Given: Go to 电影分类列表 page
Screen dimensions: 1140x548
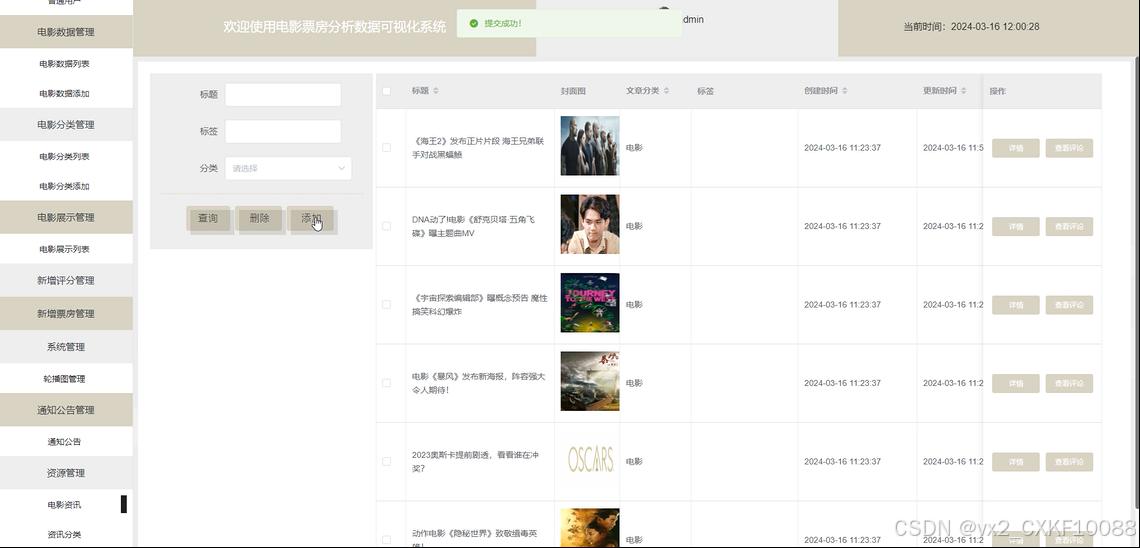Looking at the screenshot, I should pos(65,157).
